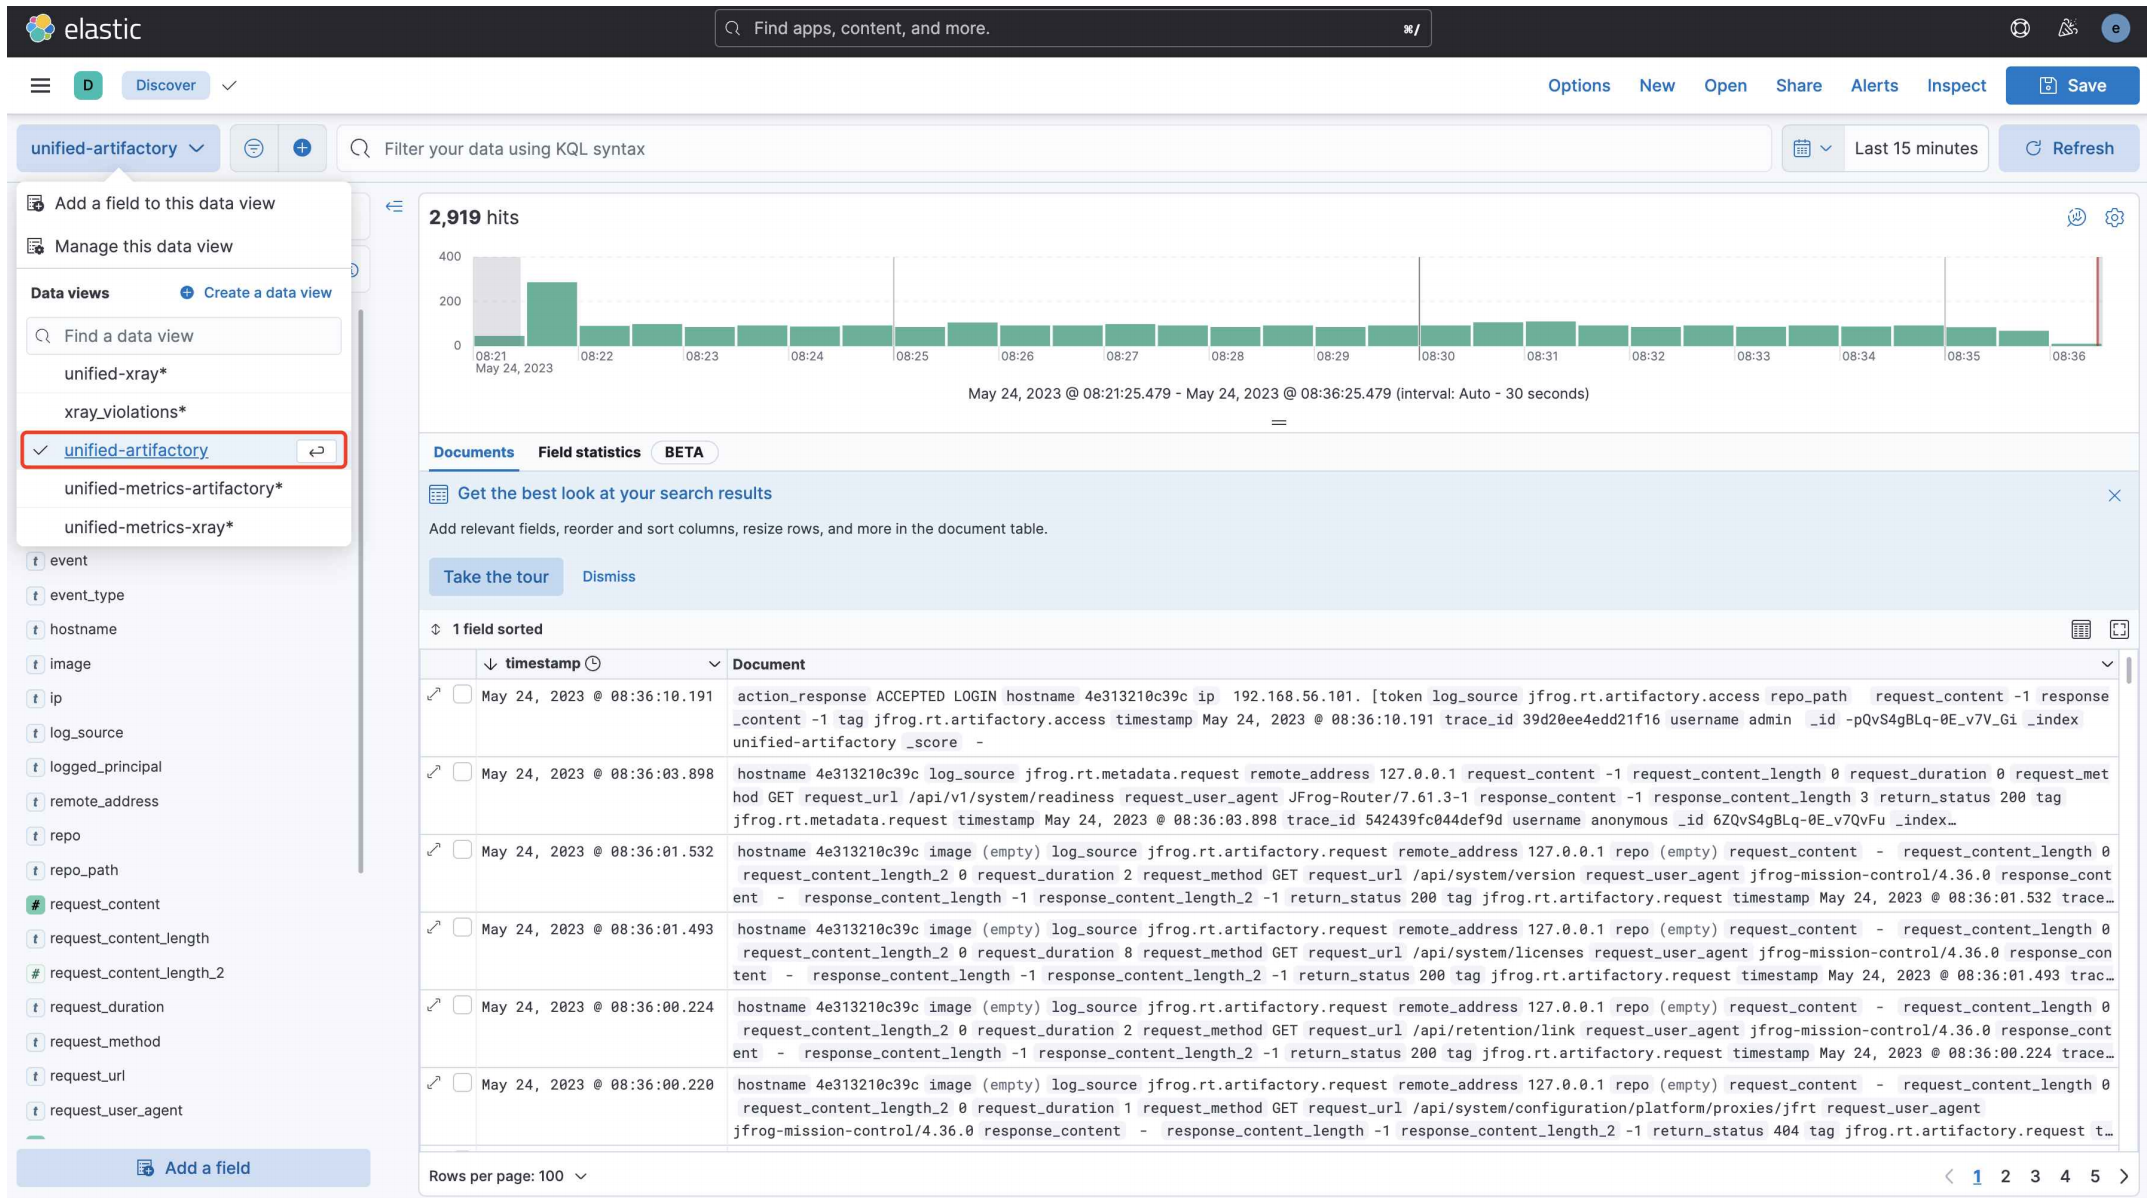Image resolution: width=2154 pixels, height=1198 pixels.
Task: Click the Create a data view plus link
Action: tap(256, 293)
